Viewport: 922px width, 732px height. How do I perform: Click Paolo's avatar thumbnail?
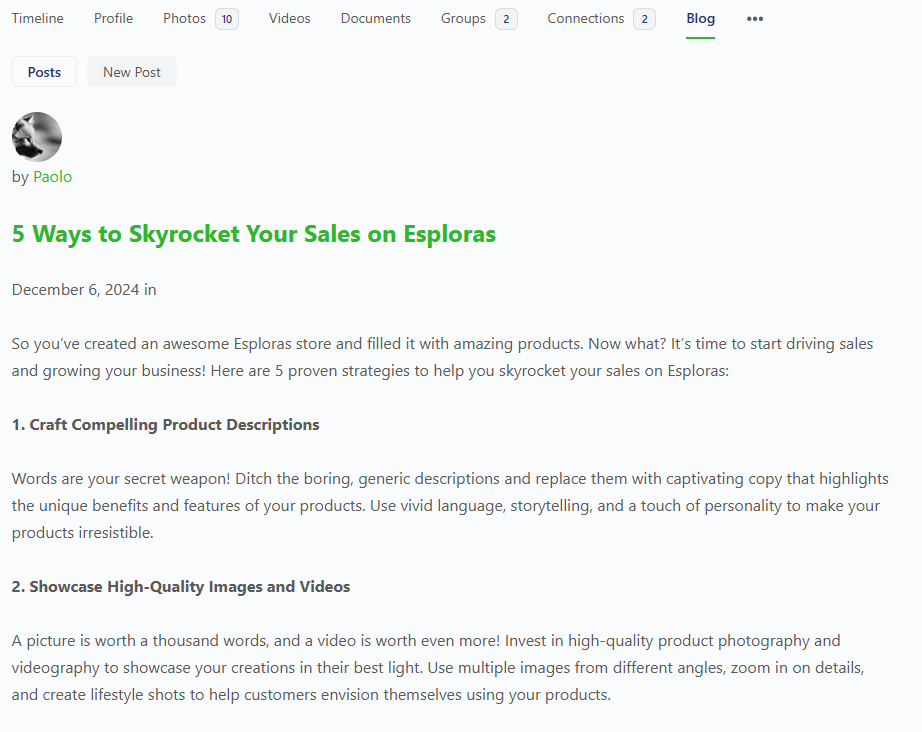click(x=36, y=137)
